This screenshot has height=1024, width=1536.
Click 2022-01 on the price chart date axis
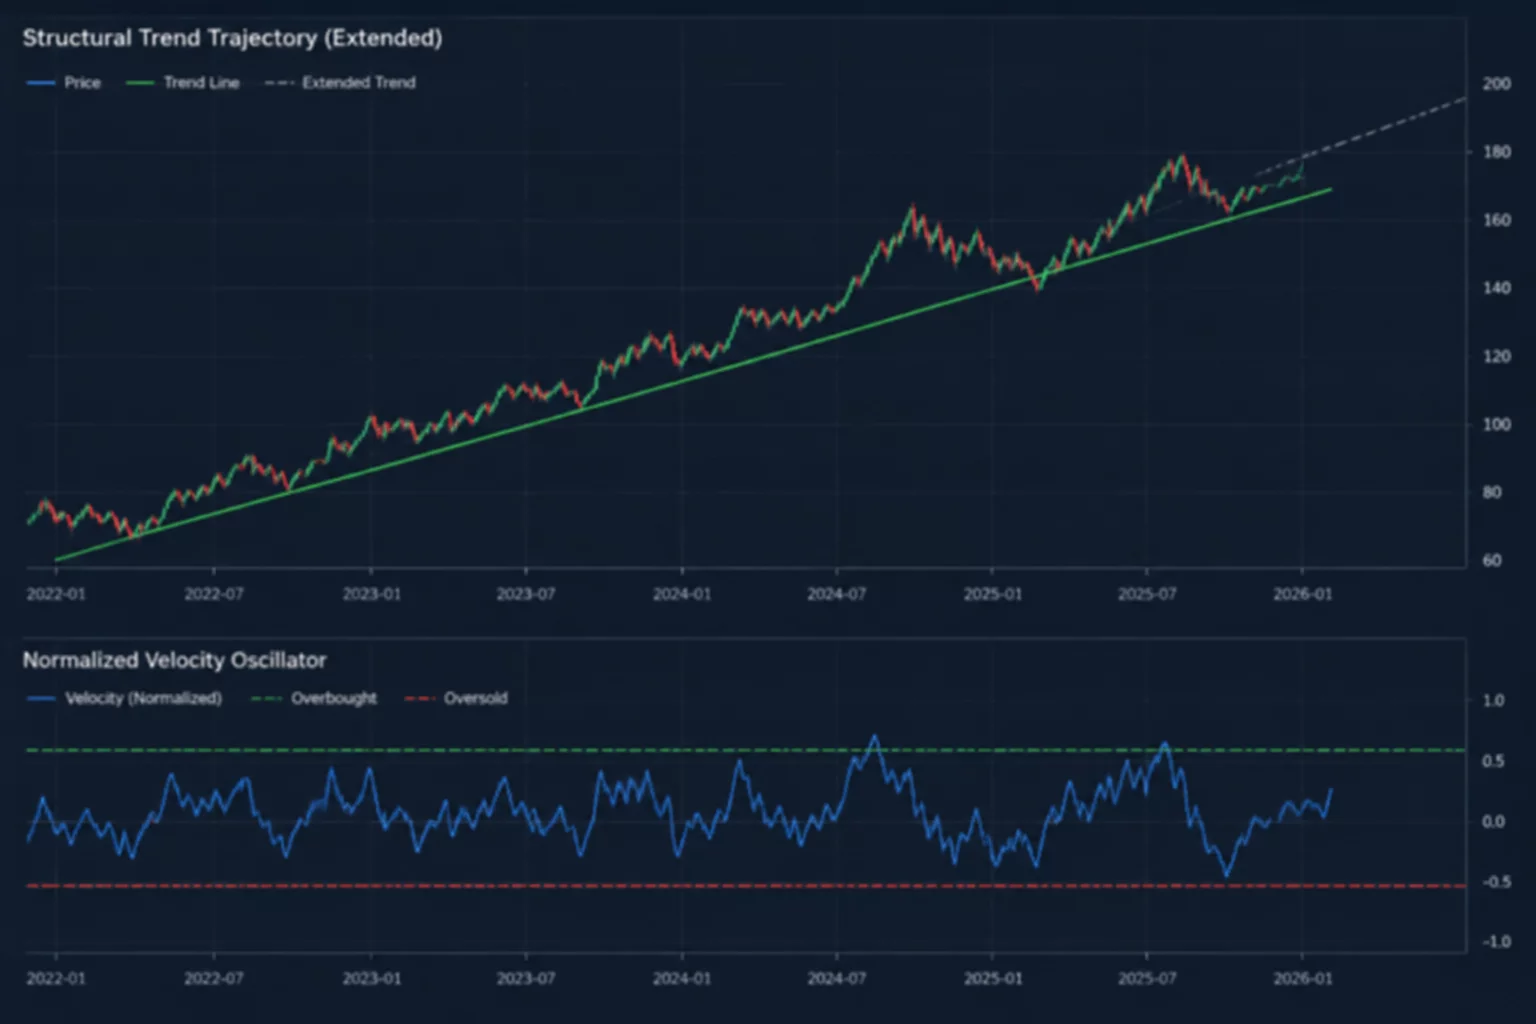(x=56, y=594)
